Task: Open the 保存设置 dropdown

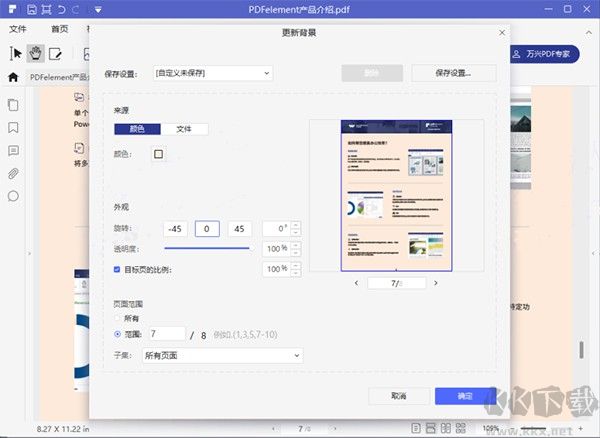Action: (x=213, y=73)
